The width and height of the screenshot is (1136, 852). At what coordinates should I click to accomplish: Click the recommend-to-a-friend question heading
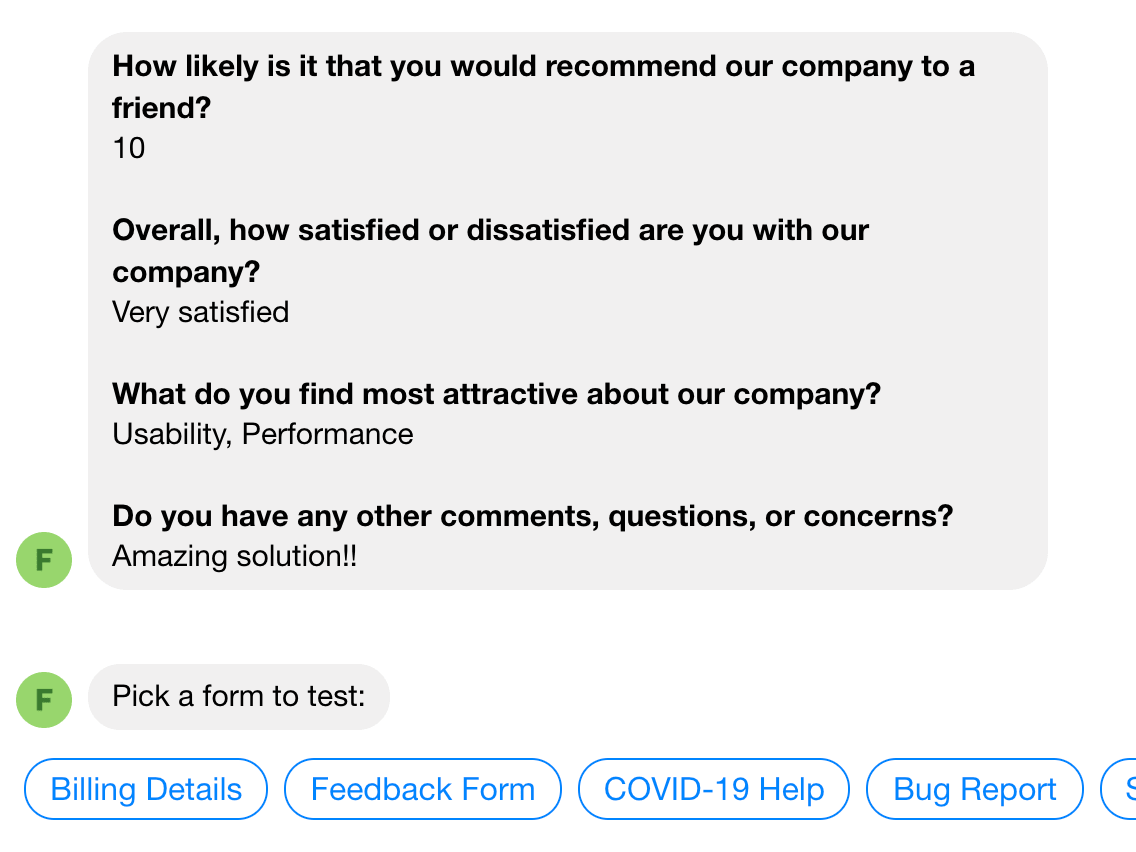point(543,67)
